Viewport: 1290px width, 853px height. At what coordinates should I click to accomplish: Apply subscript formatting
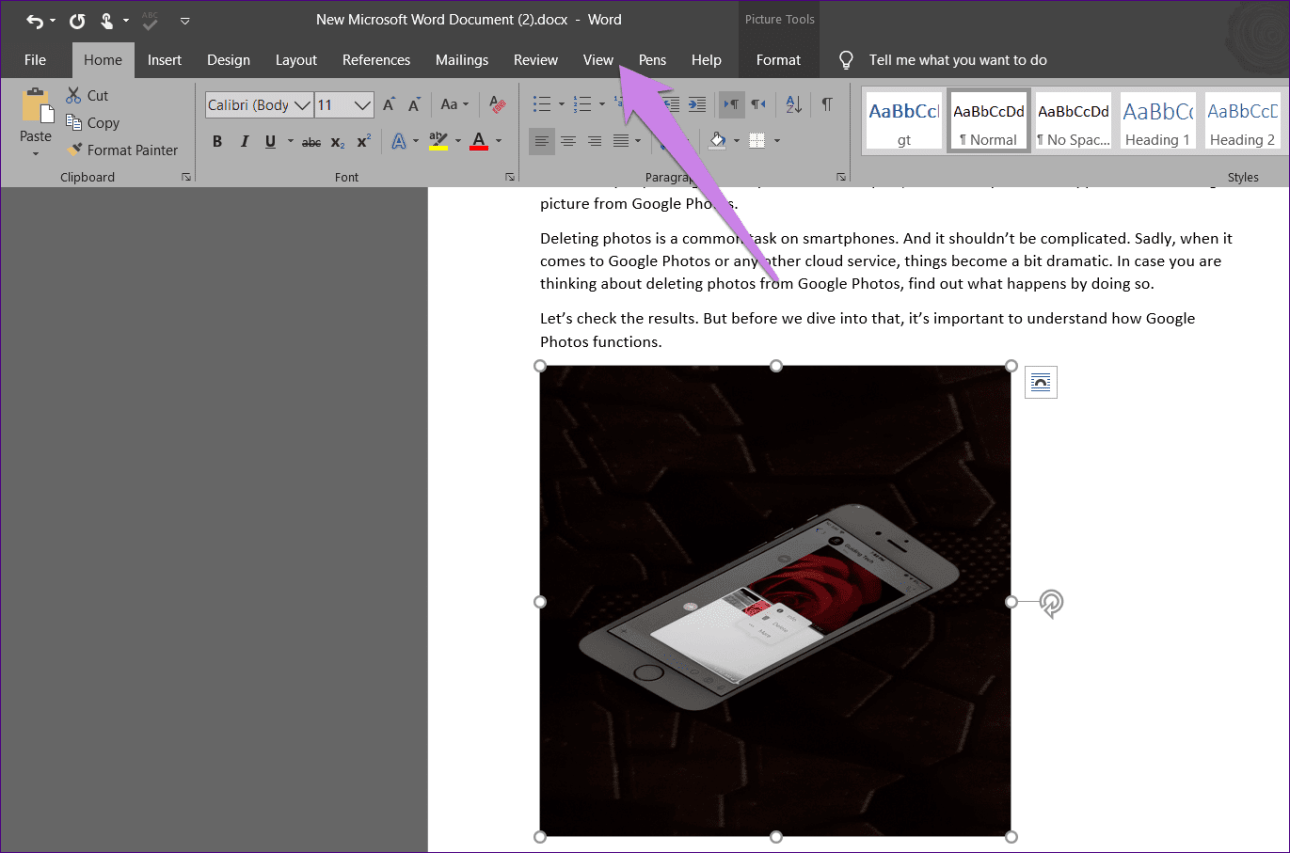338,142
